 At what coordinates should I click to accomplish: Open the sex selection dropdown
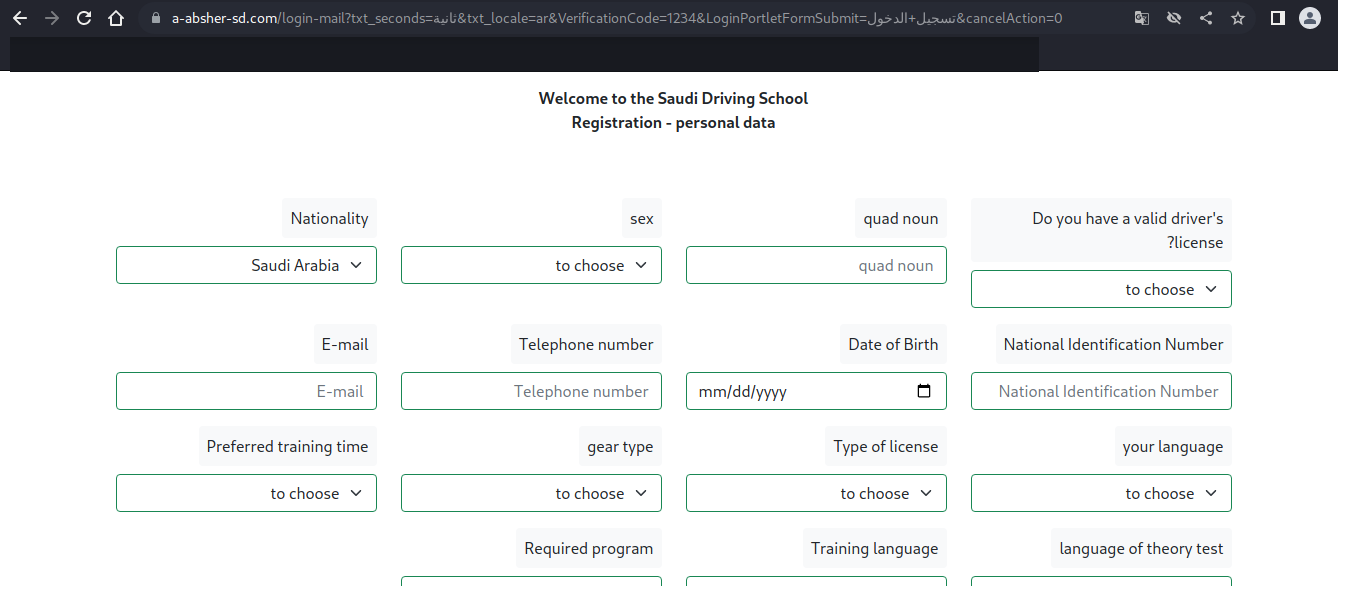tap(531, 264)
